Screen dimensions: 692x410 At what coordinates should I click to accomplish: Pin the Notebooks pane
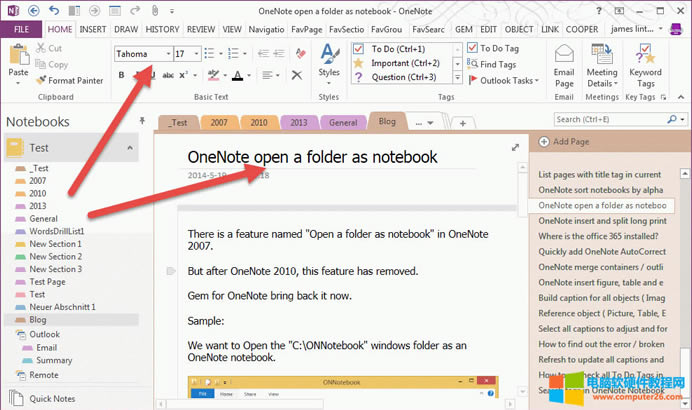[x=142, y=120]
